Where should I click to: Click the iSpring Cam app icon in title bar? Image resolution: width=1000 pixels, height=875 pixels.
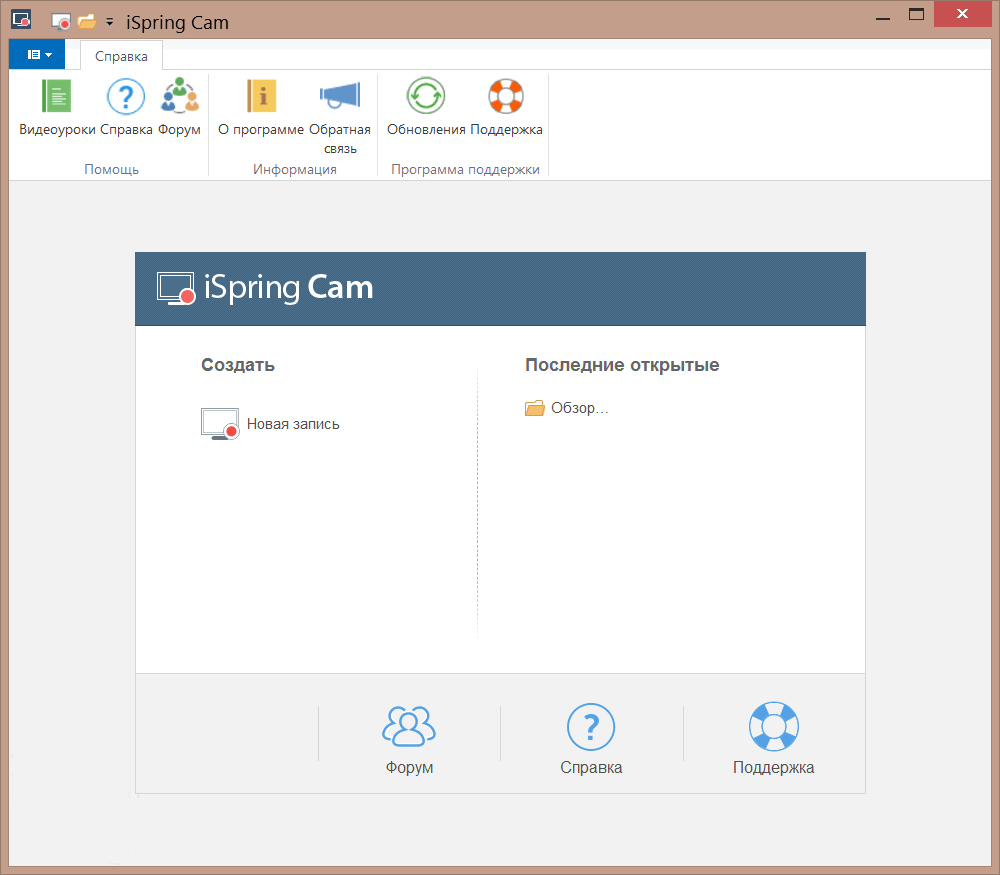click(x=21, y=20)
